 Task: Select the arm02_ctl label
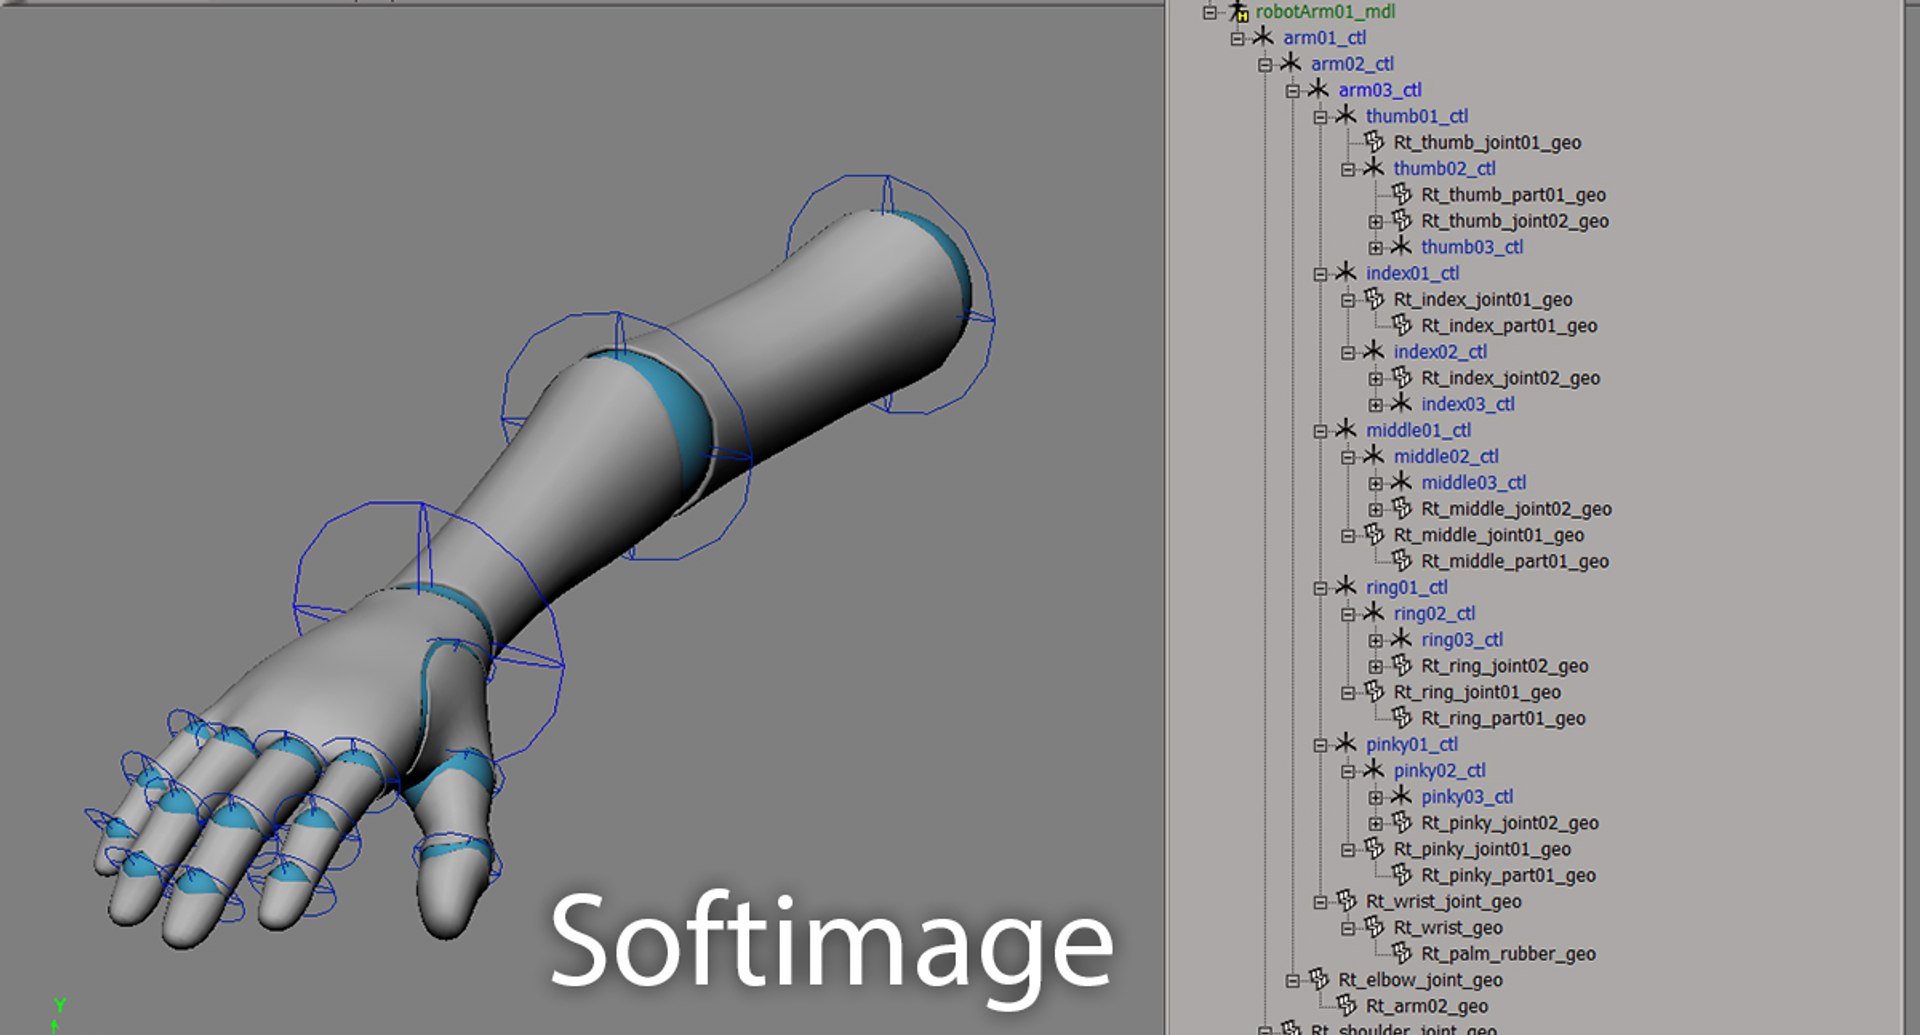(x=1352, y=63)
